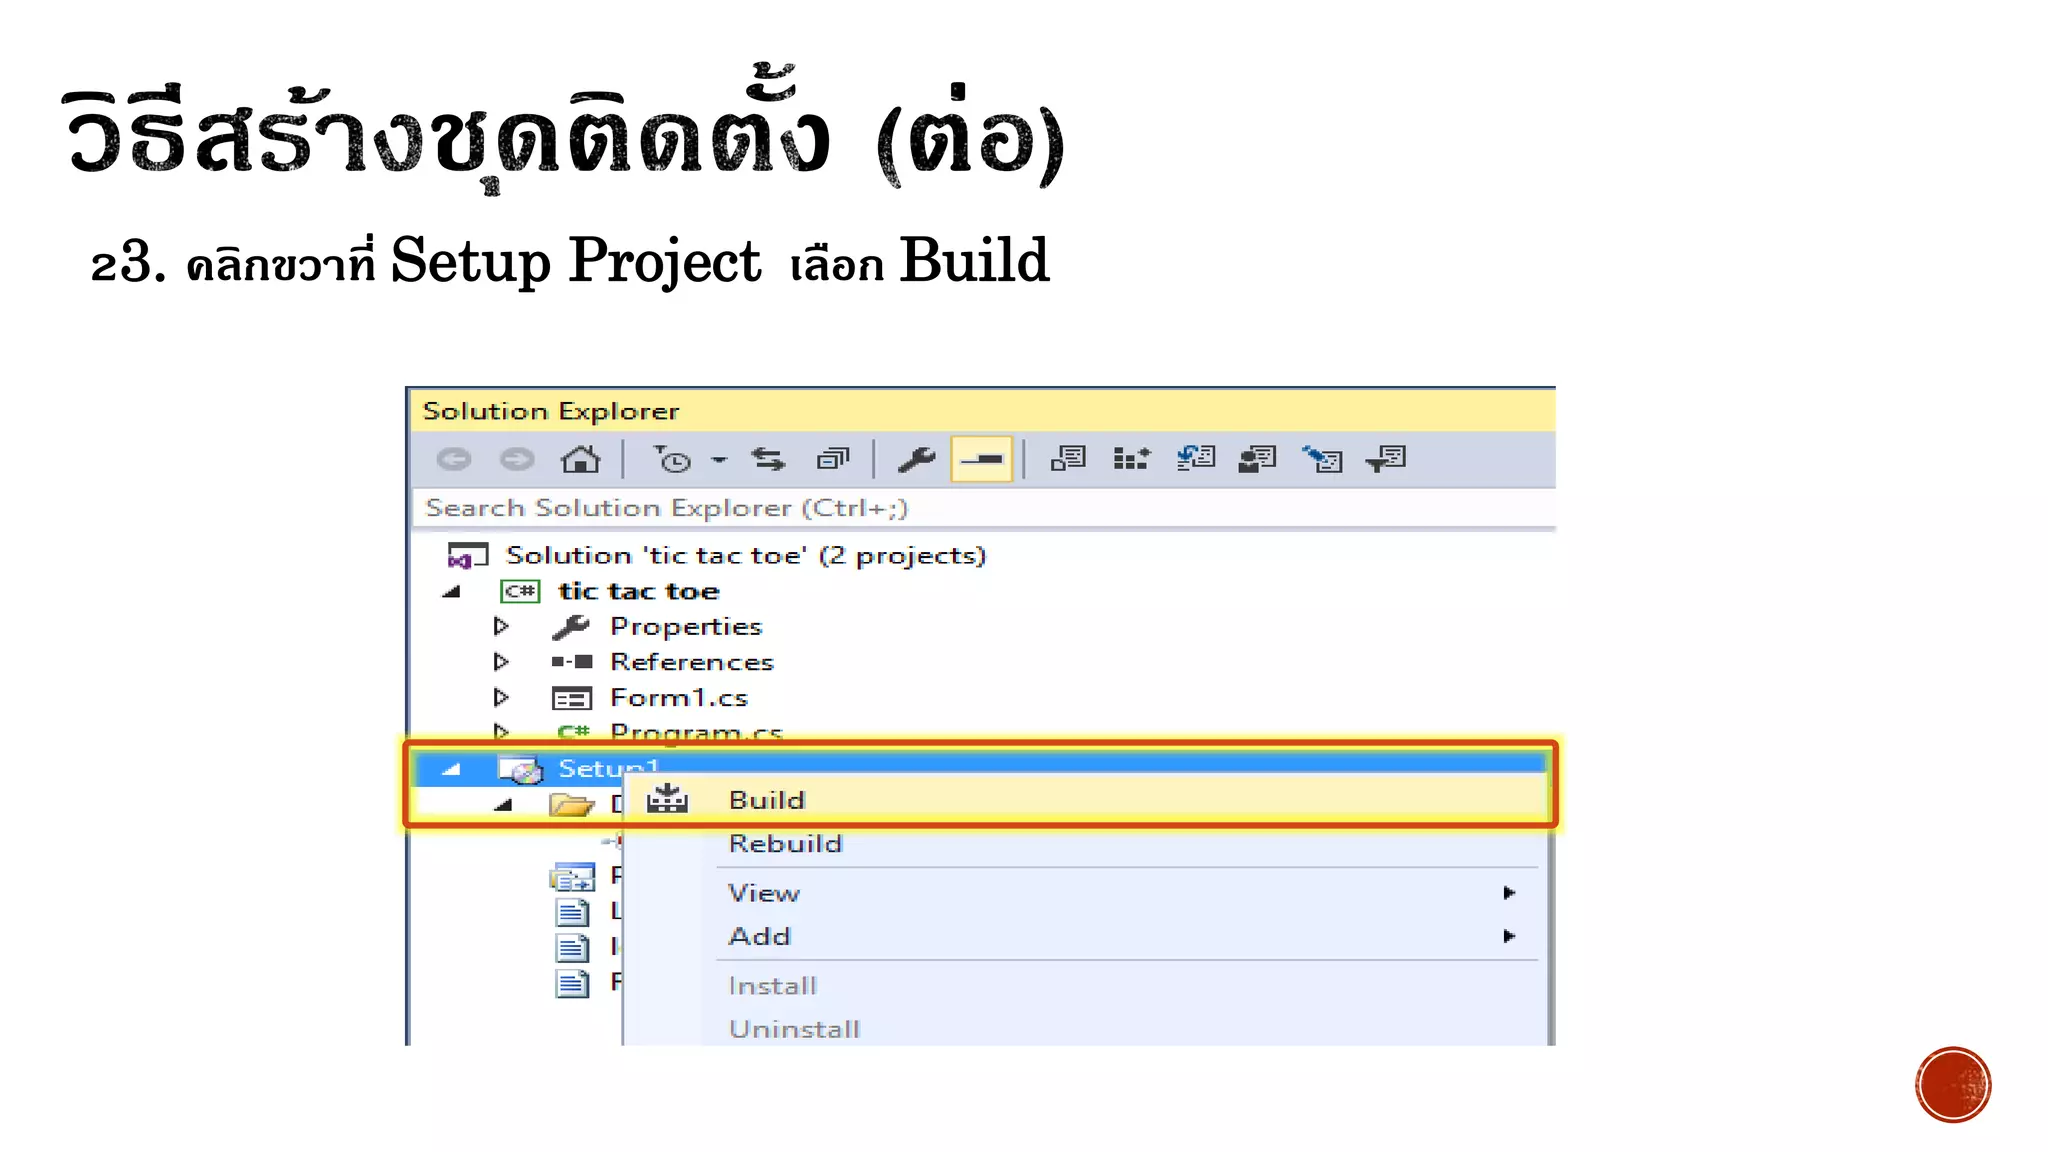
Task: Open the Launch Conditions Editor icon
Action: [1386, 459]
